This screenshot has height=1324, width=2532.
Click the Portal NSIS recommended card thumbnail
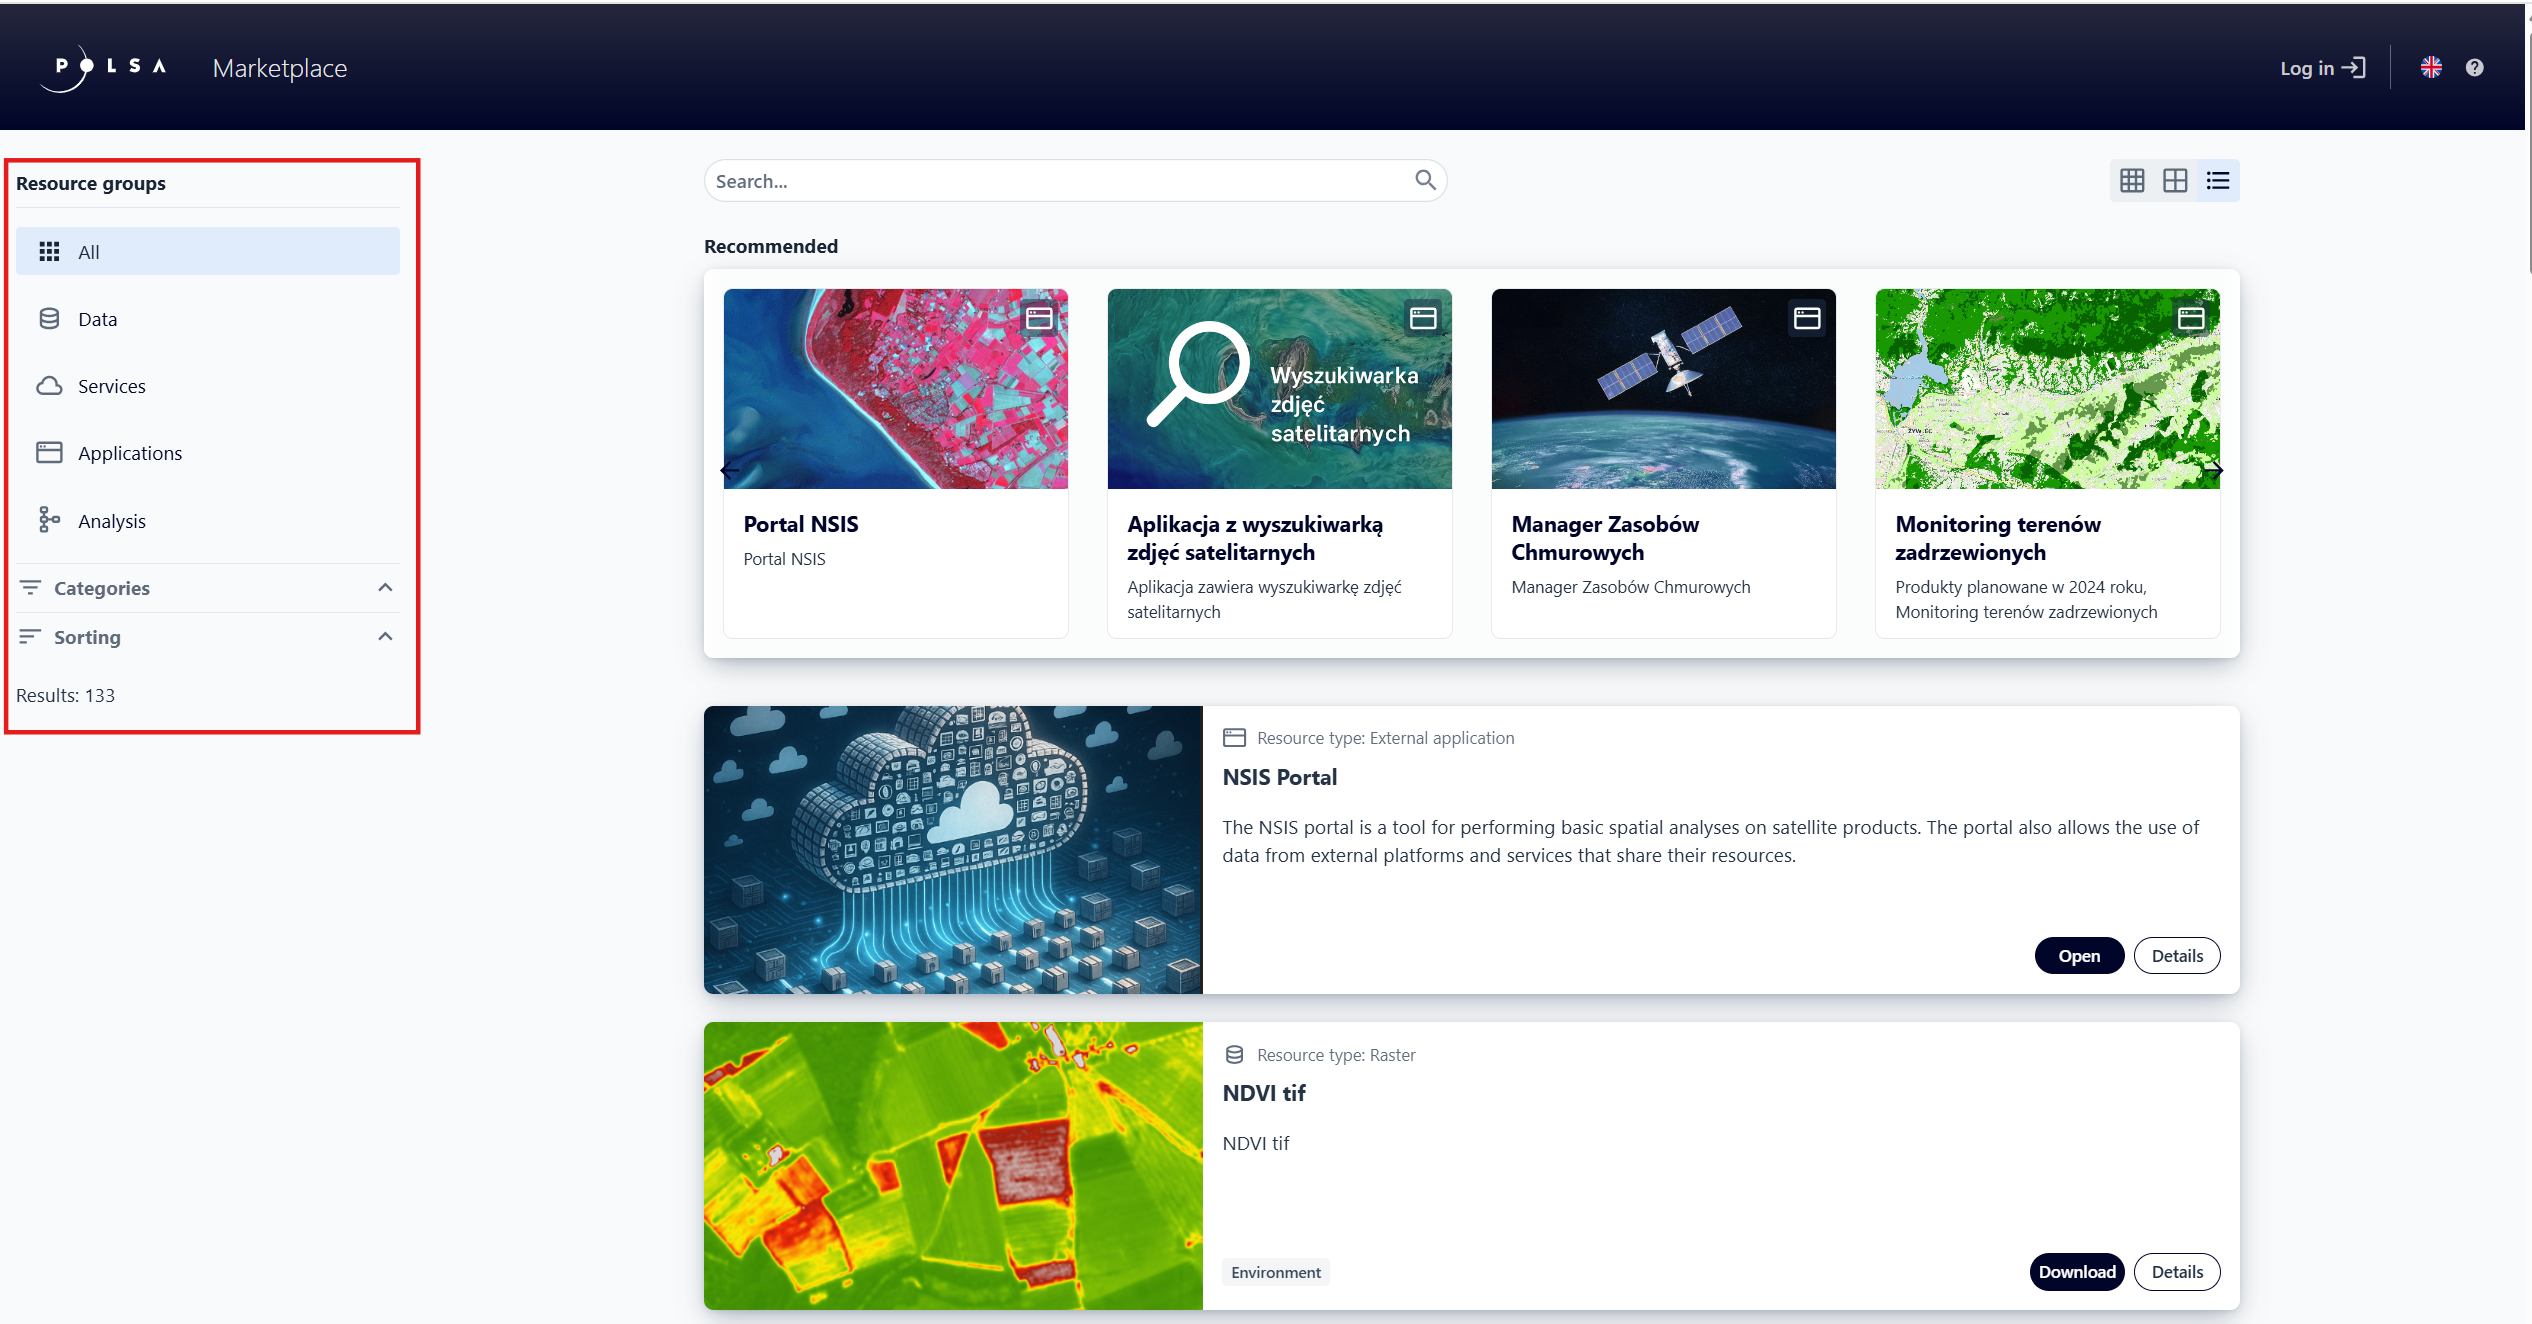pyautogui.click(x=895, y=389)
